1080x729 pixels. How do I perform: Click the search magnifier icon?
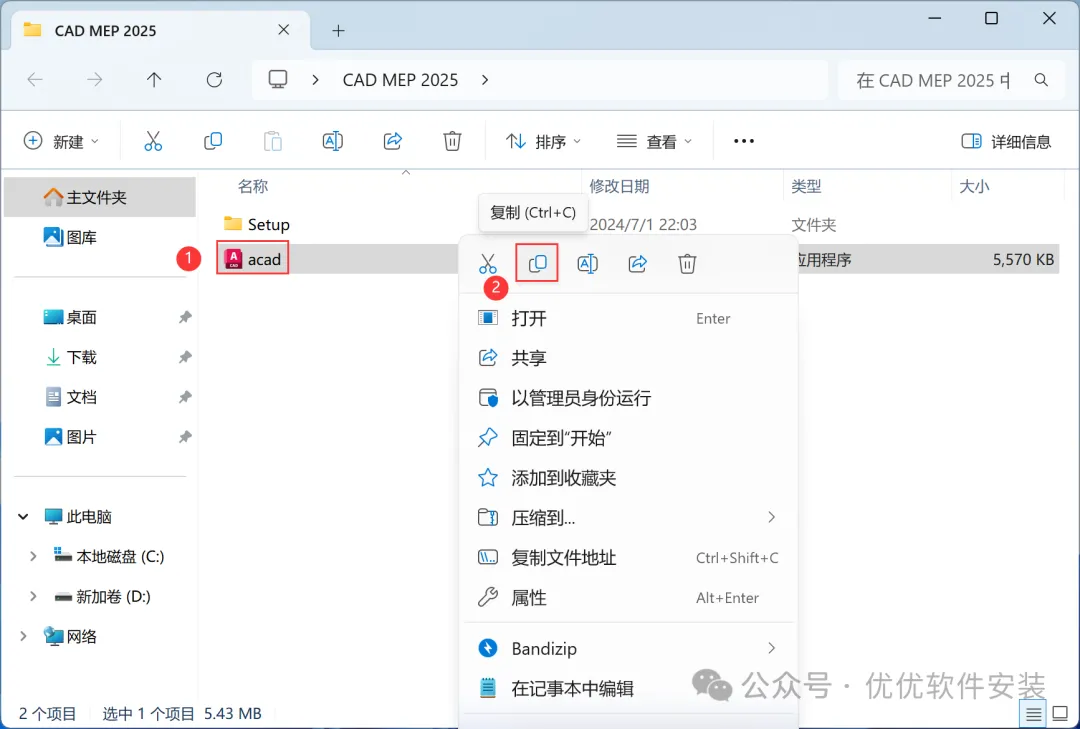1041,80
